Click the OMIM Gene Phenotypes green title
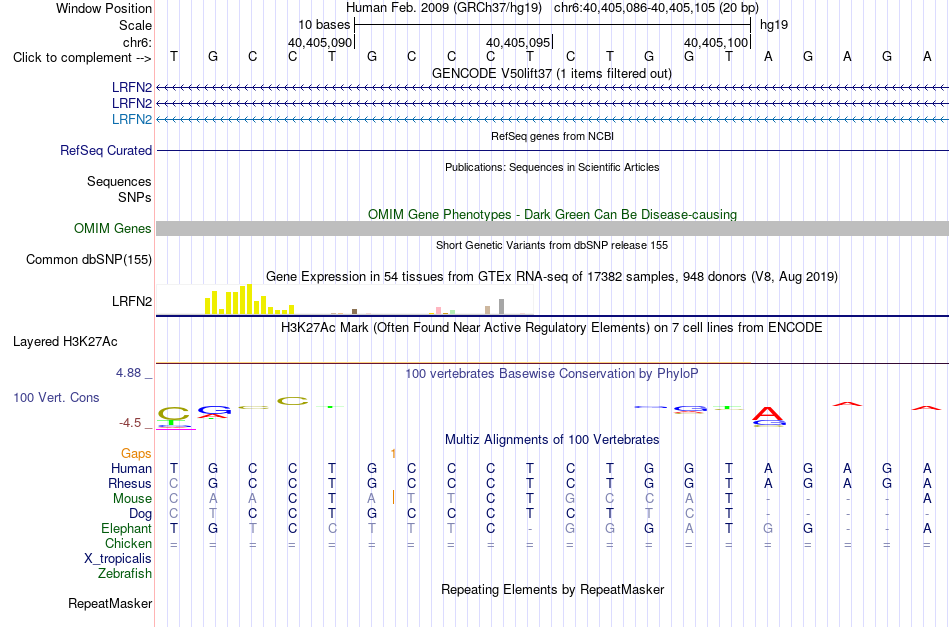 coord(553,214)
